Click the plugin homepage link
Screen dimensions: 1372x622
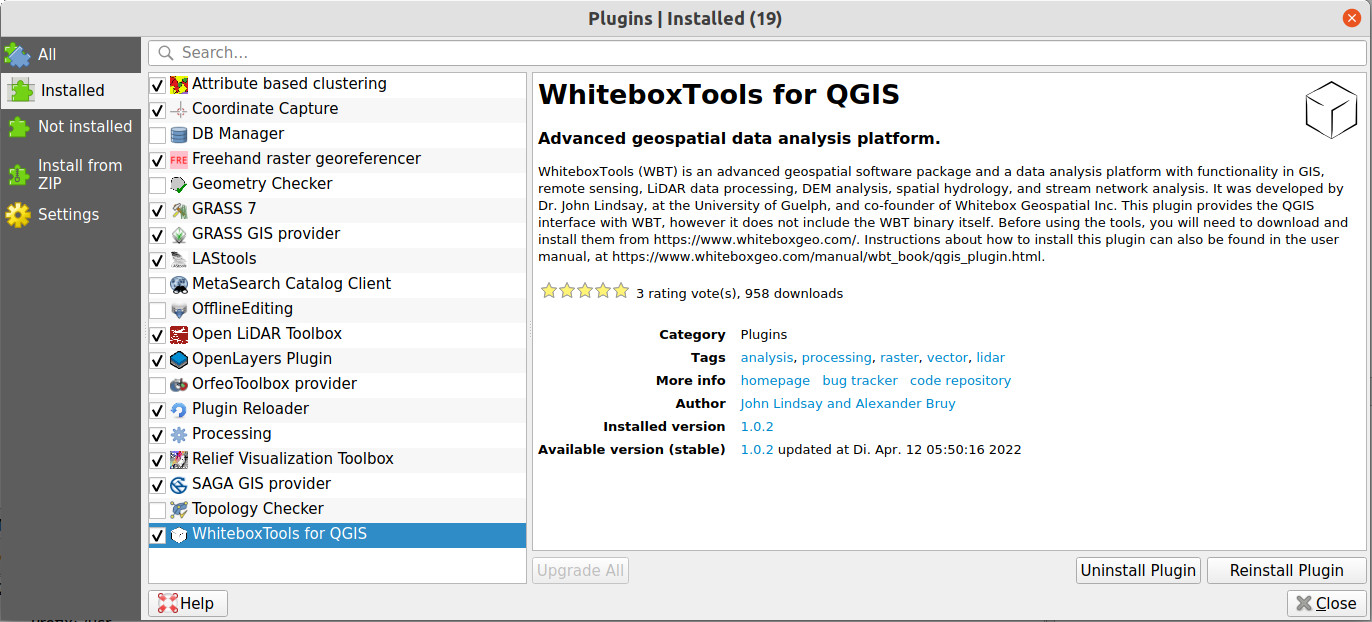pos(775,380)
